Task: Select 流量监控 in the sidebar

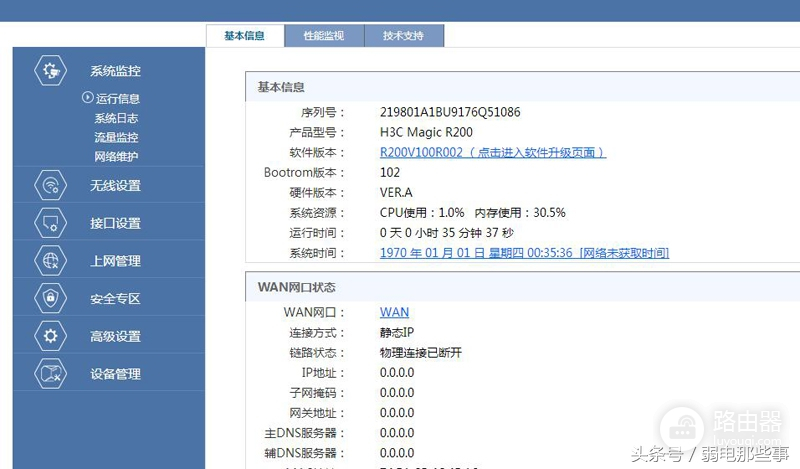Action: tap(116, 137)
